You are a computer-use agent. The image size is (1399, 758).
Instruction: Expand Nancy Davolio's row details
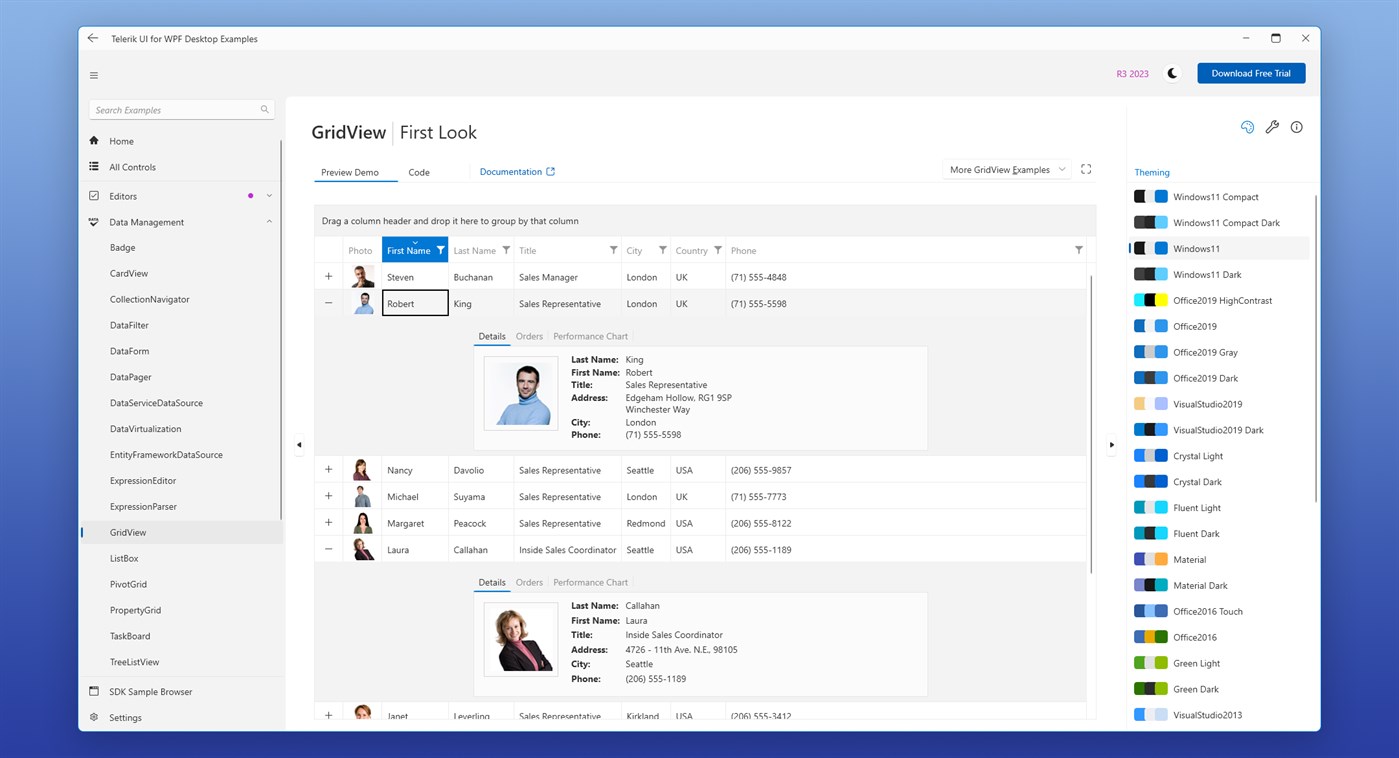tap(328, 469)
